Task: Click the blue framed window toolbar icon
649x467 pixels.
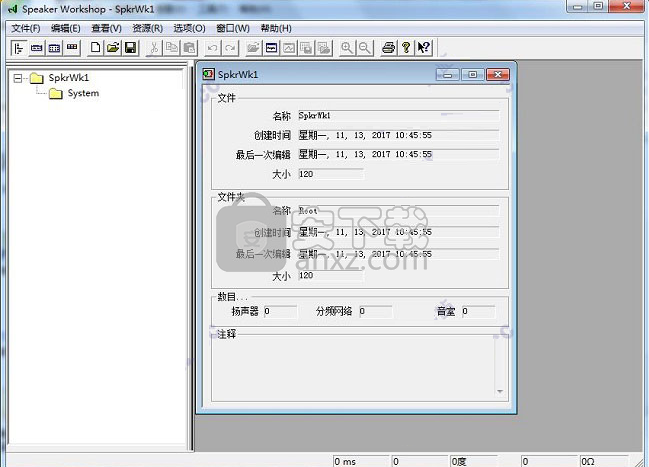Action: tap(271, 48)
